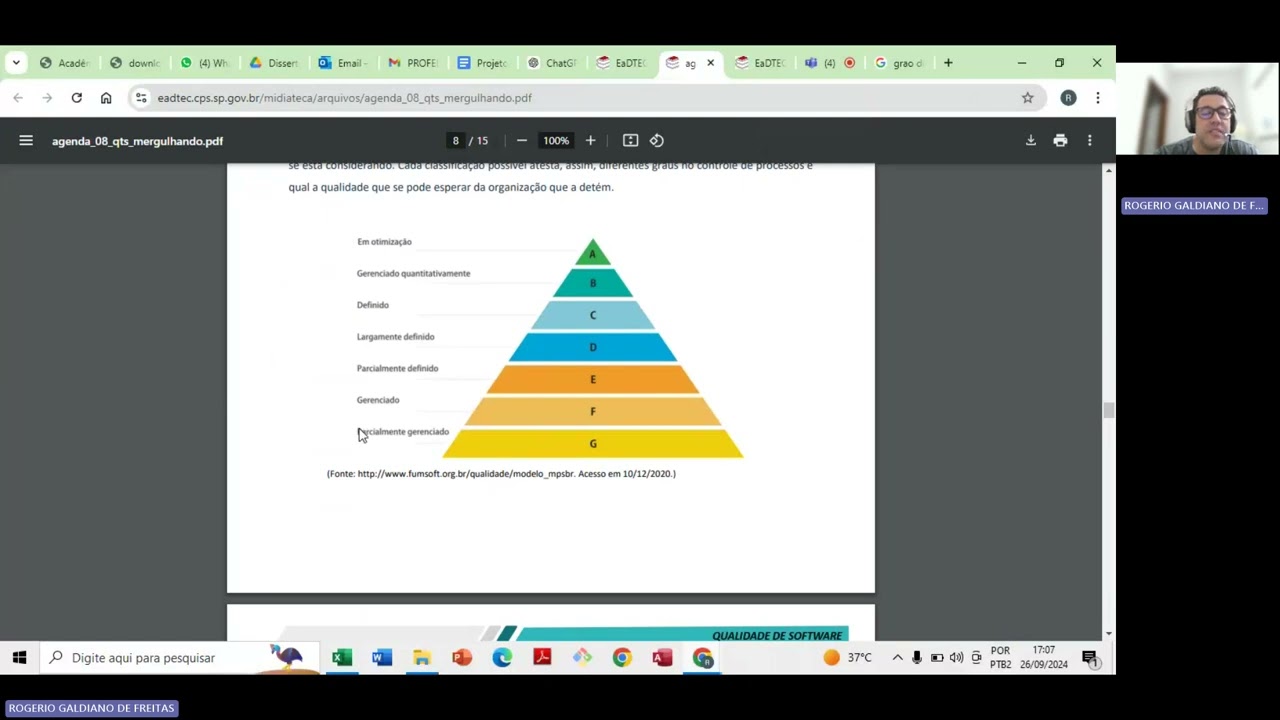Open clock showing 17:07 26/09/2024
The width and height of the screenshot is (1280, 720).
[1043, 657]
